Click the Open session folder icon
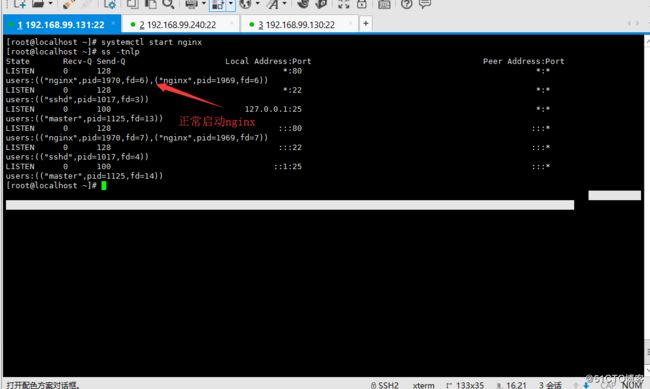Screen dimensions: 650x389 coord(38,4)
